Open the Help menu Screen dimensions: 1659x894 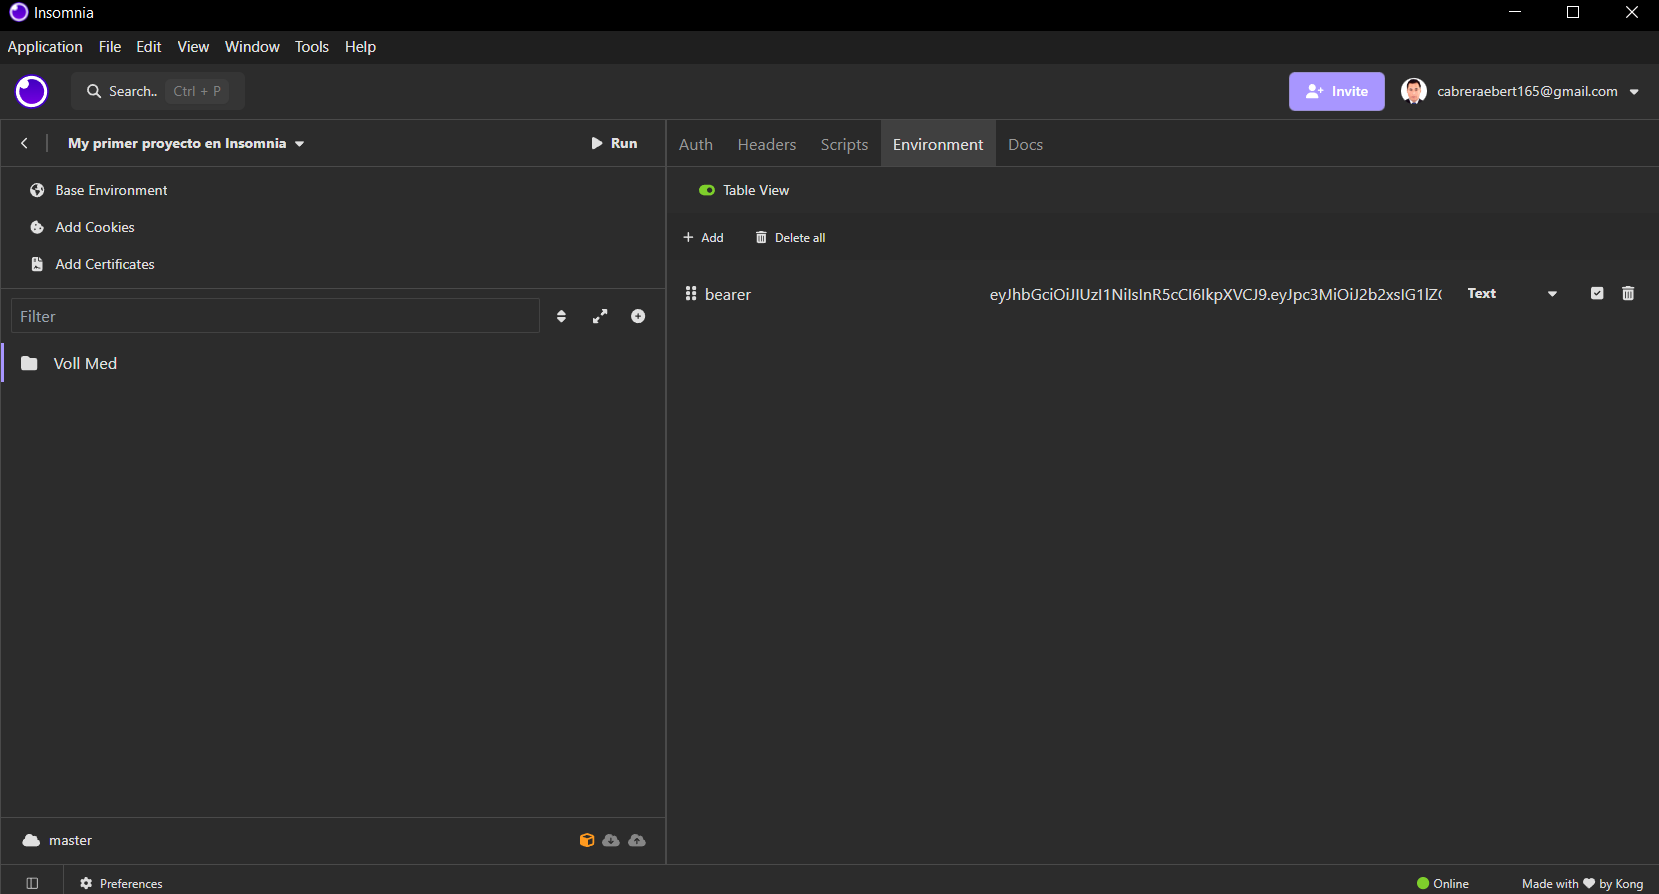click(x=360, y=47)
